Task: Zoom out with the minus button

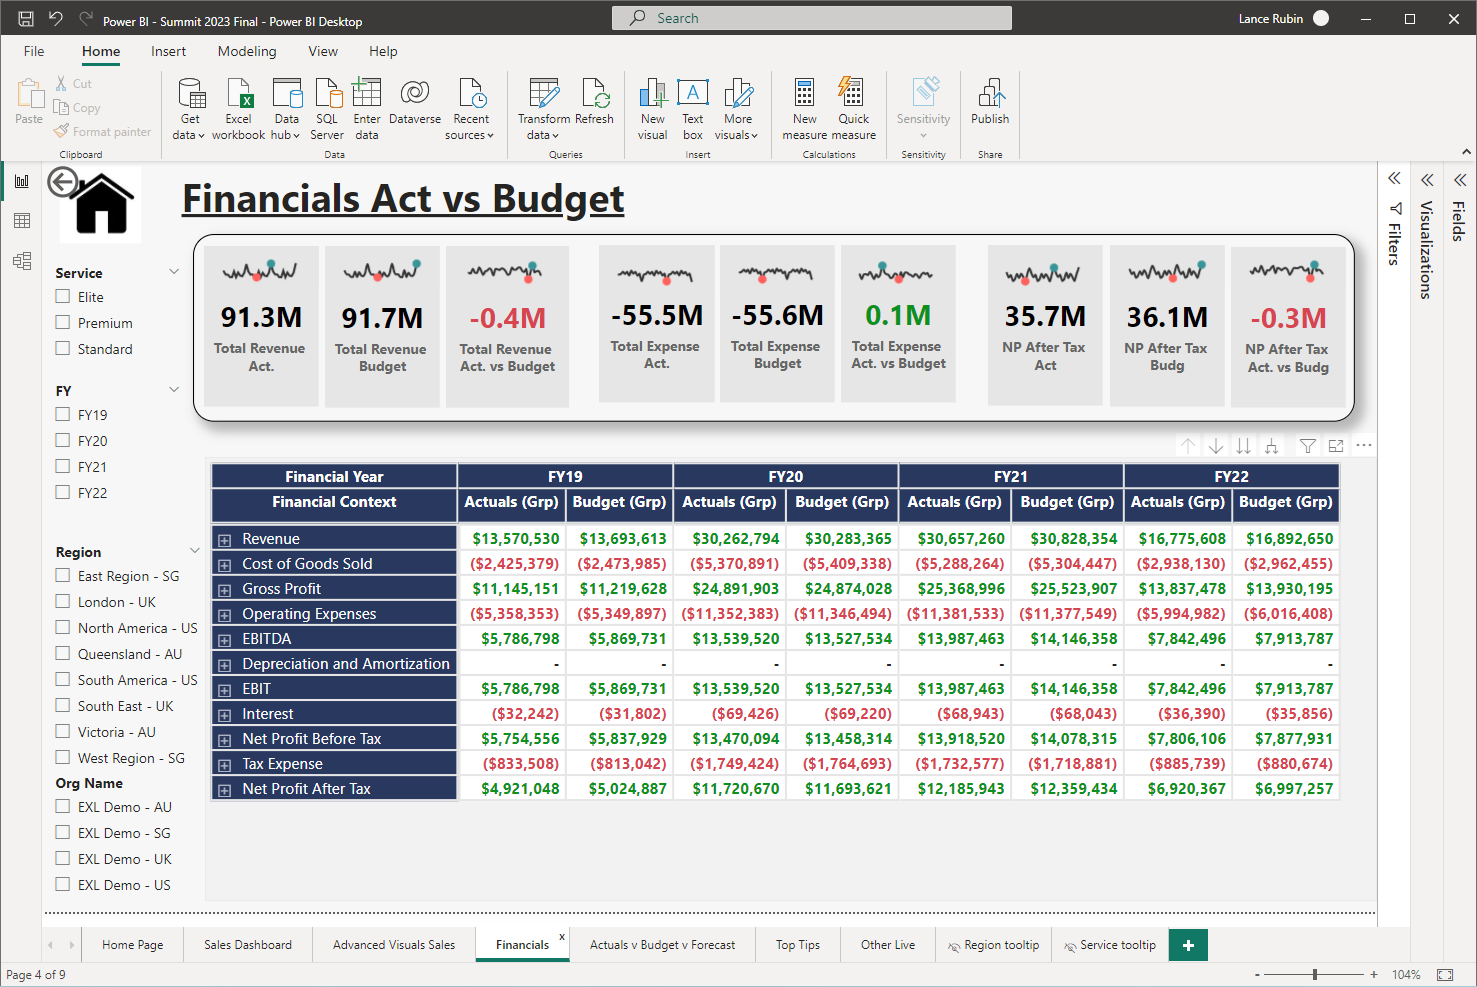Action: [1257, 974]
